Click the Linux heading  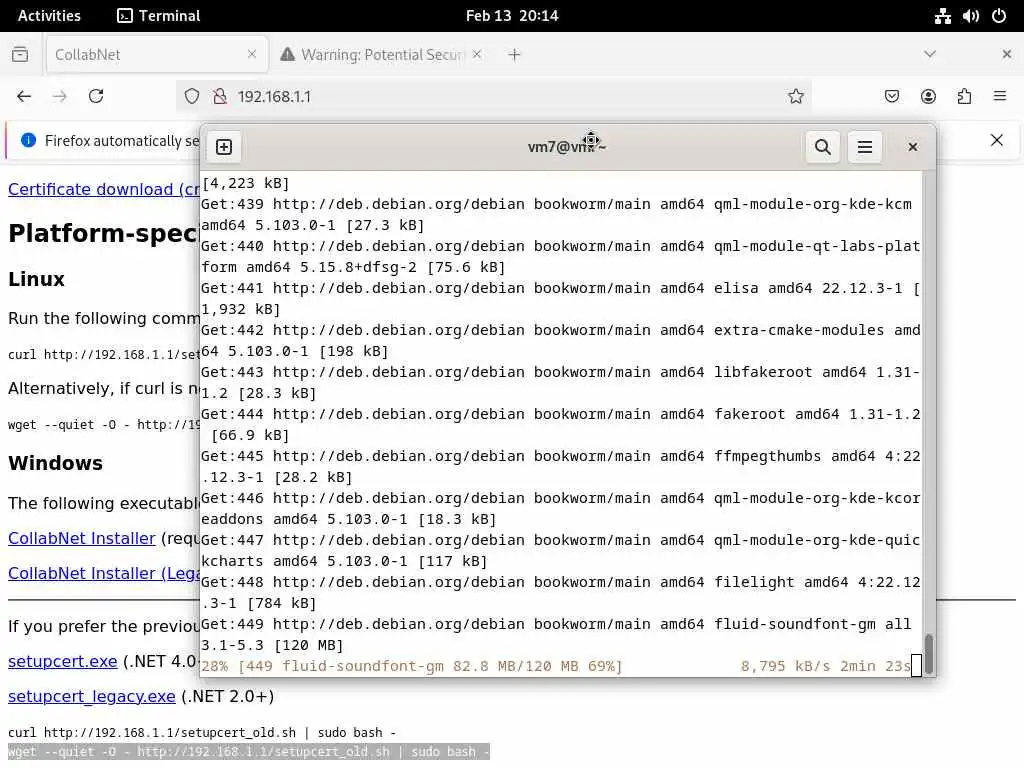[x=37, y=280]
